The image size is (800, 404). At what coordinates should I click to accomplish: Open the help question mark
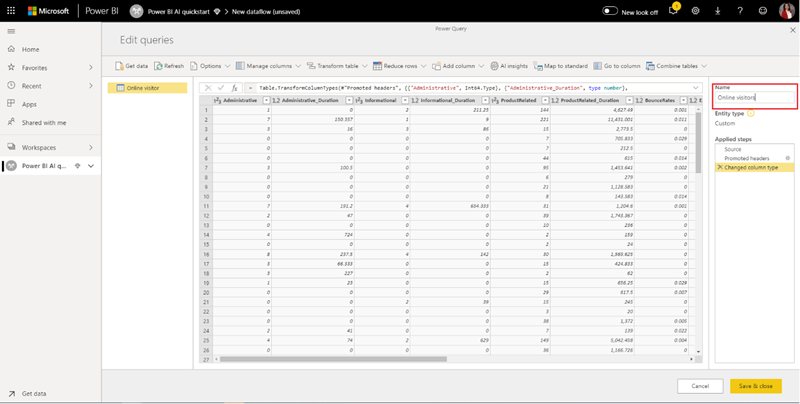coord(740,11)
